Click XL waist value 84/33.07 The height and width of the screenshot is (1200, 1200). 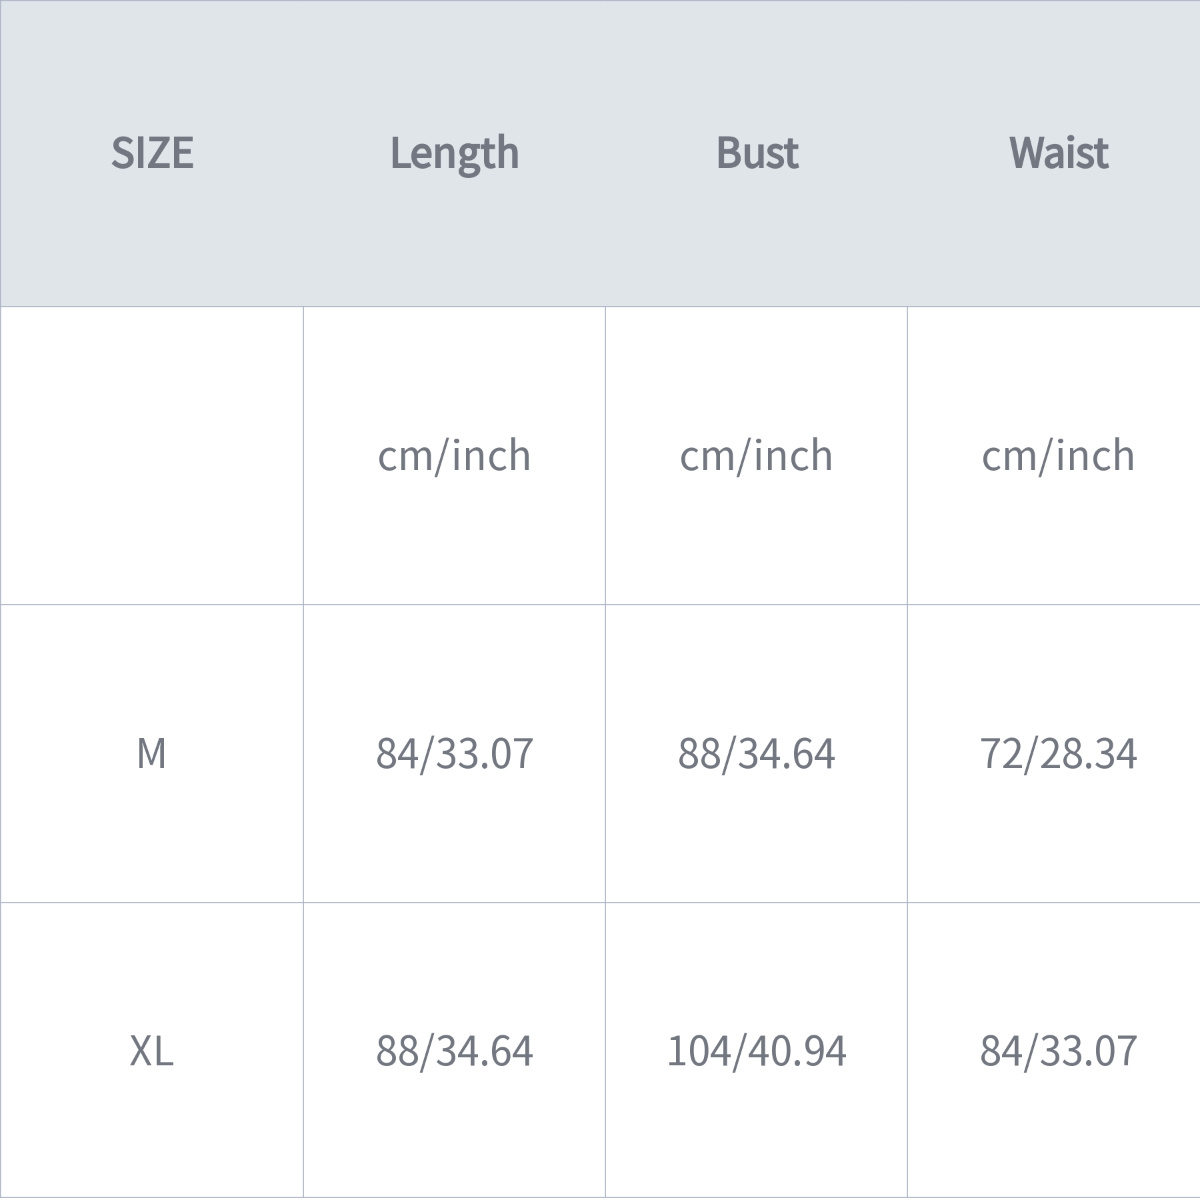click(x=1058, y=1050)
